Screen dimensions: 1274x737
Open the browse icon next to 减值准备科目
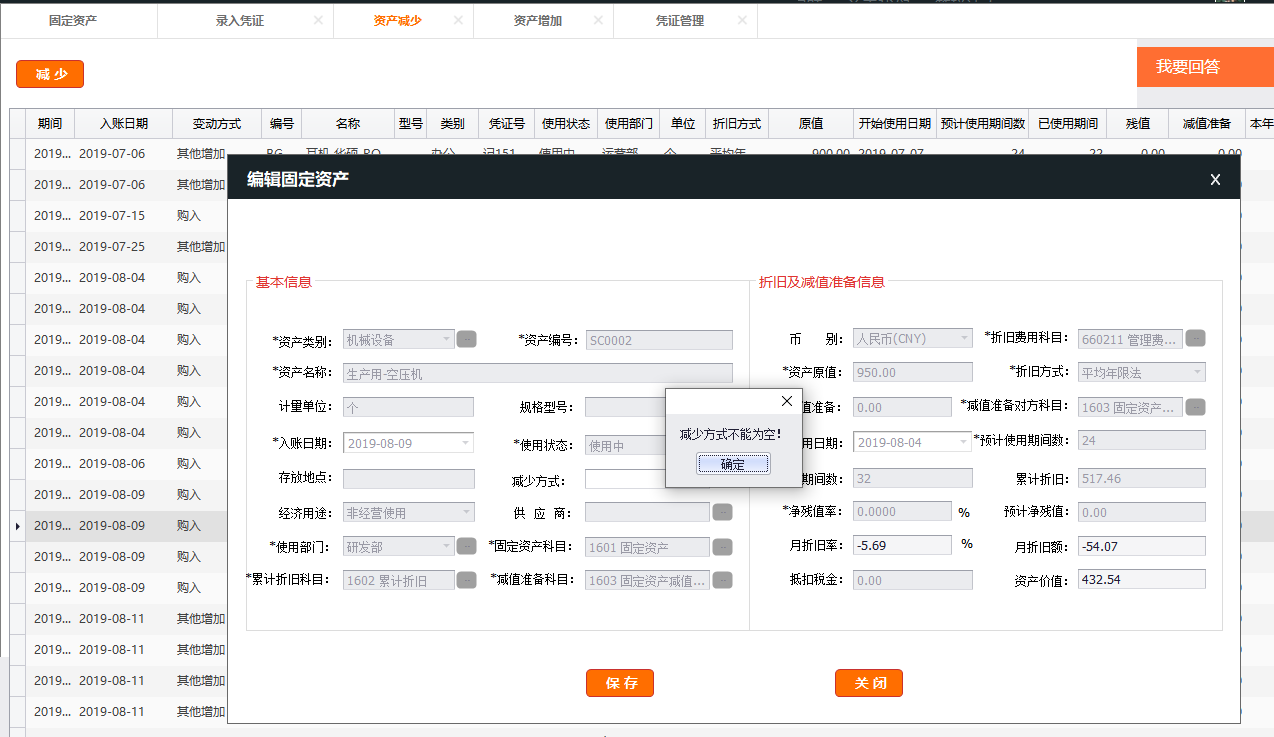[x=722, y=580]
